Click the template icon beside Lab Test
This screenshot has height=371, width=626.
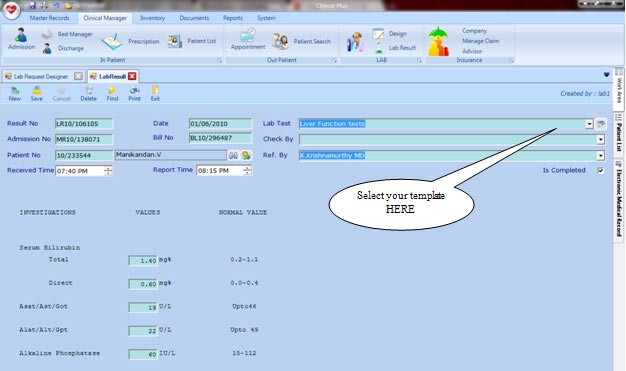[600, 124]
